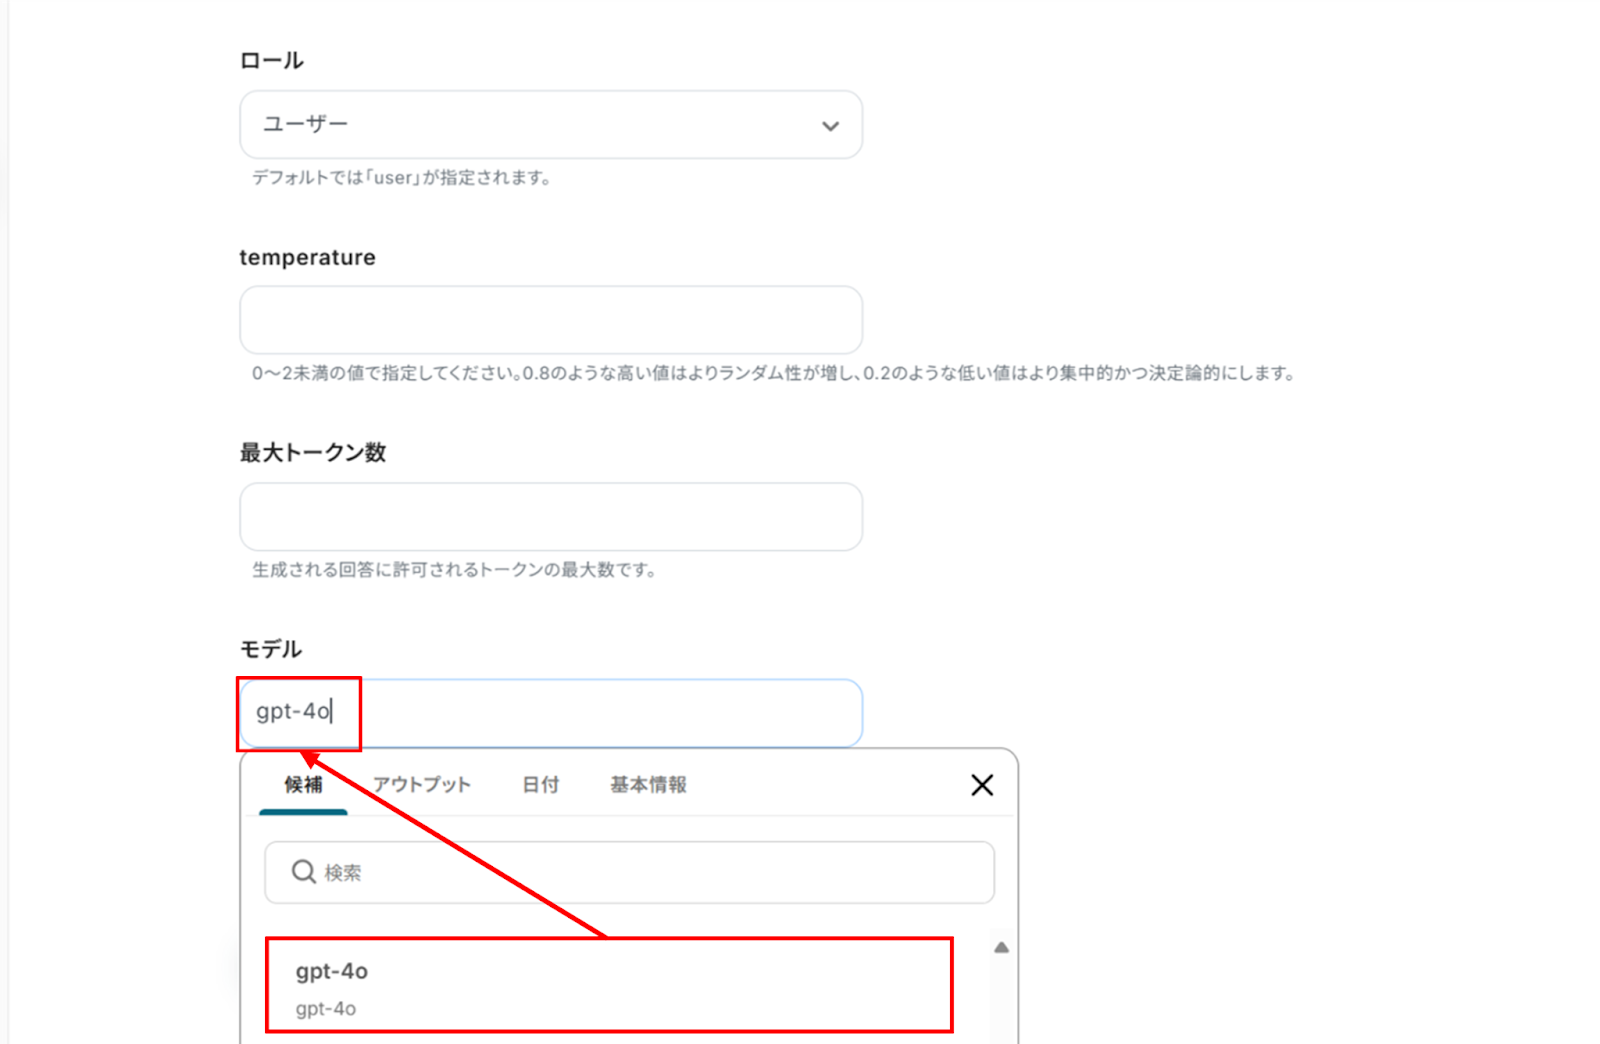
Task: Select the gpt-4o candidate from the list
Action: tap(609, 985)
